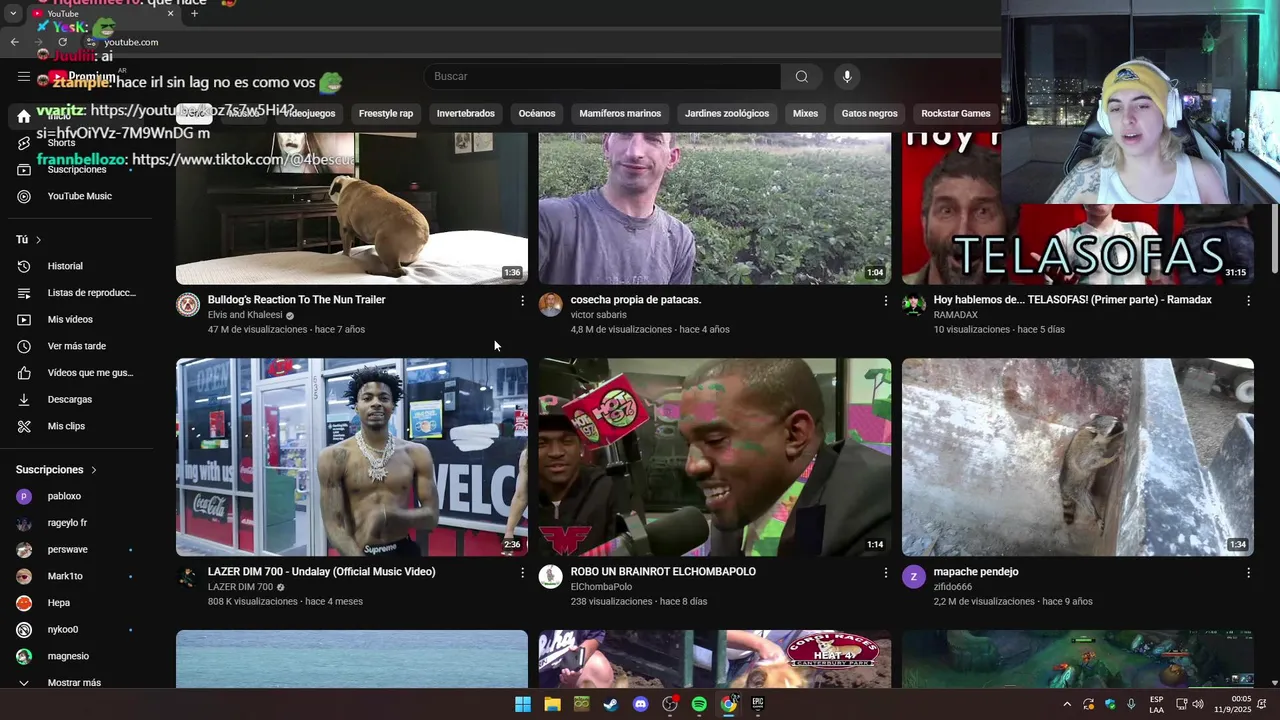Select Jardines zoológicos filter chip
The width and height of the screenshot is (1280, 720).
click(x=727, y=113)
